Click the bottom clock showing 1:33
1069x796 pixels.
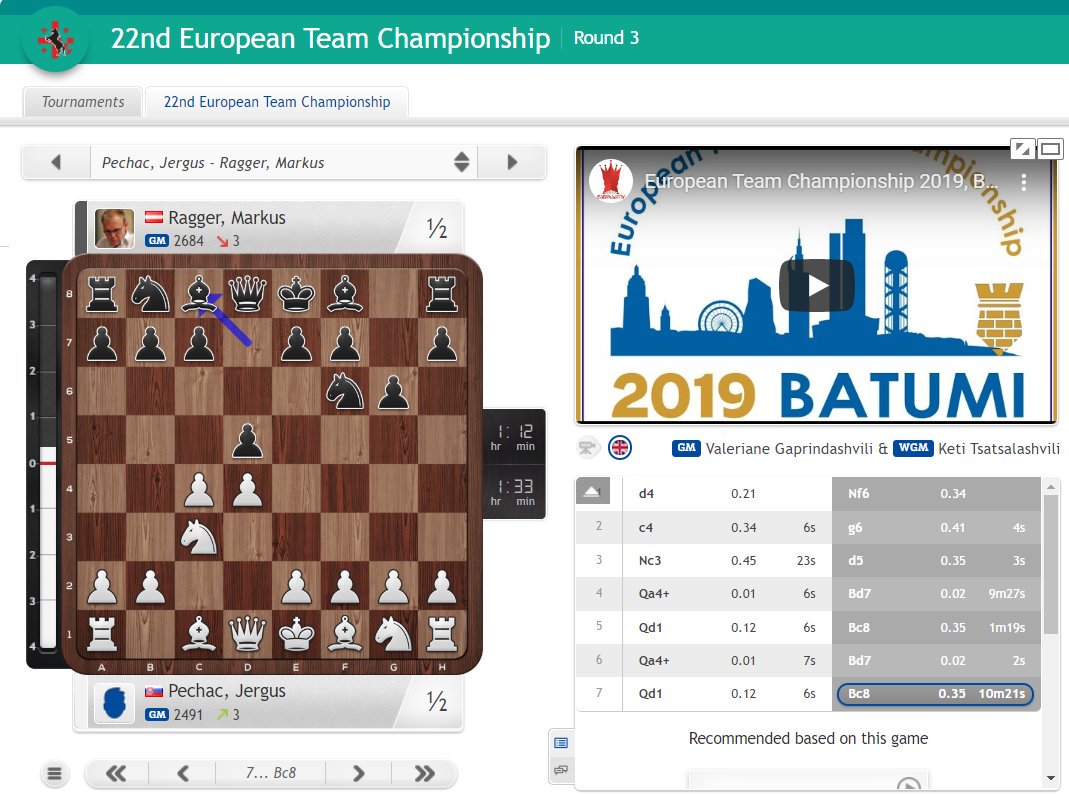coord(514,492)
